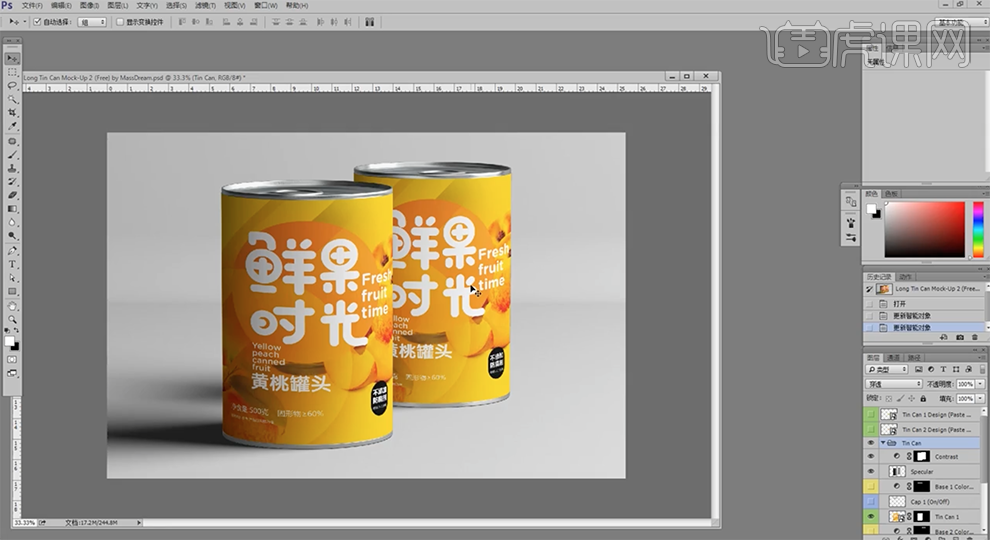Select the Eyedropper tool

pyautogui.click(x=12, y=126)
